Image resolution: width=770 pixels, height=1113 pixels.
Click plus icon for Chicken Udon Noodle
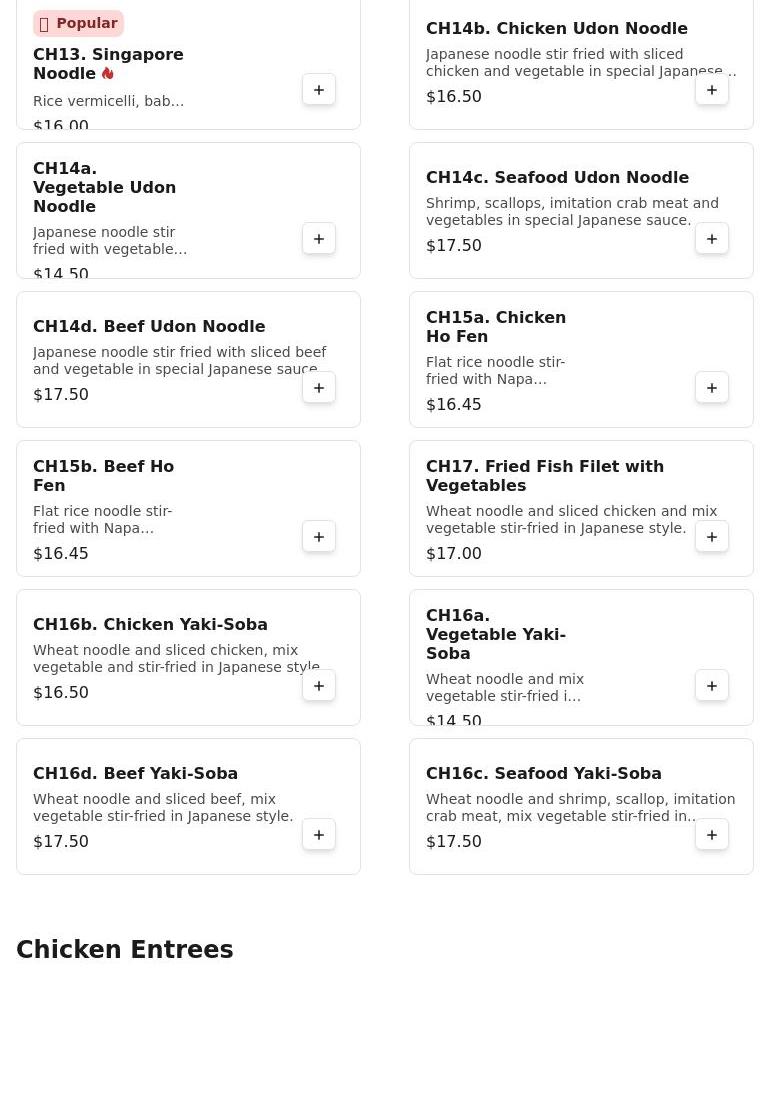[712, 90]
